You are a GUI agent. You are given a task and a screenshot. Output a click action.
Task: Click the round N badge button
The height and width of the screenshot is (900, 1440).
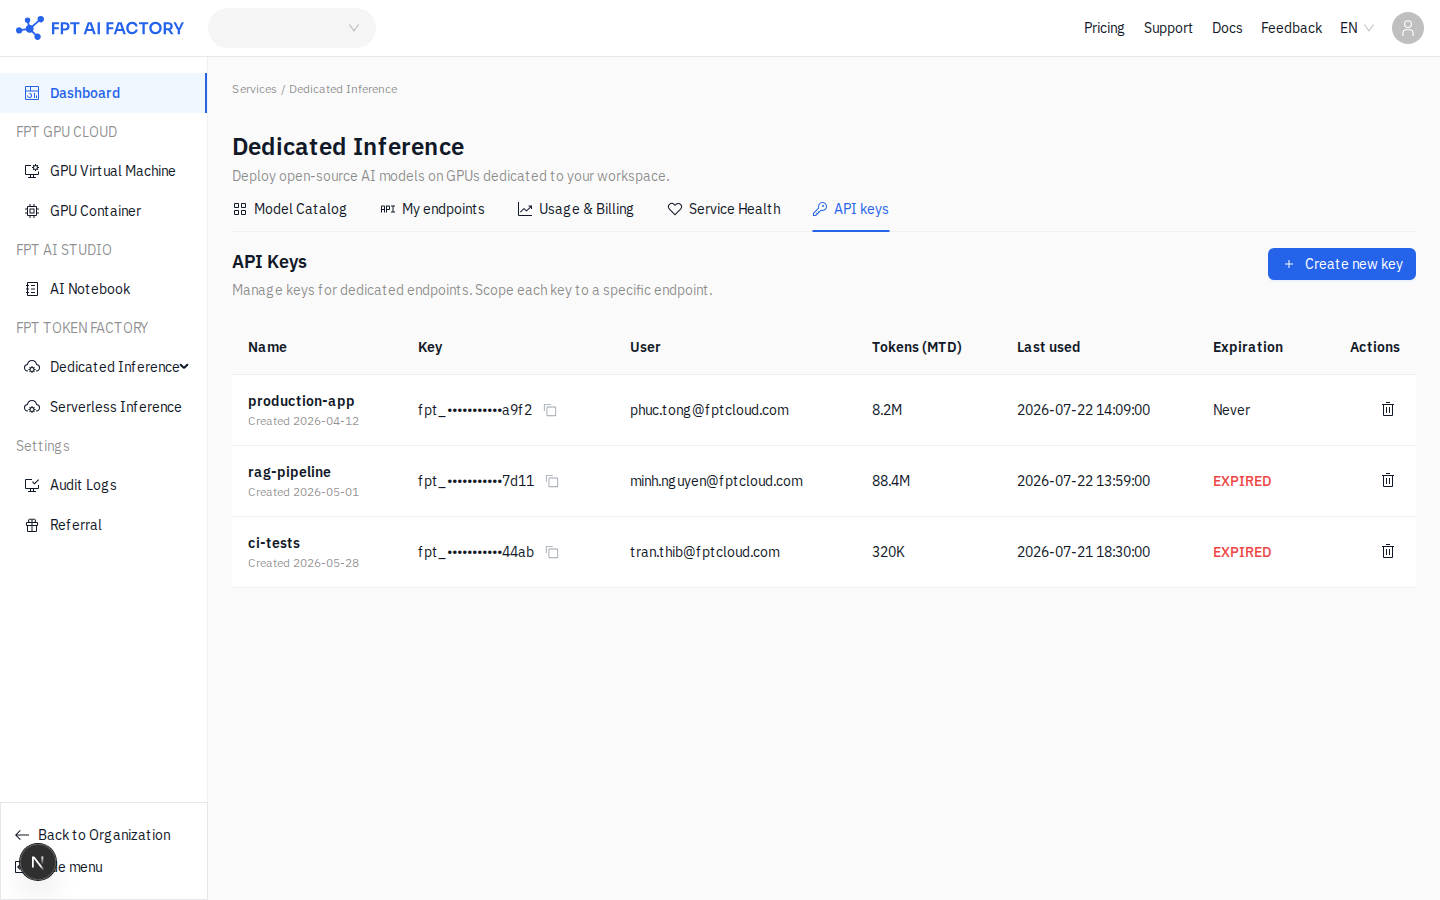(38, 862)
